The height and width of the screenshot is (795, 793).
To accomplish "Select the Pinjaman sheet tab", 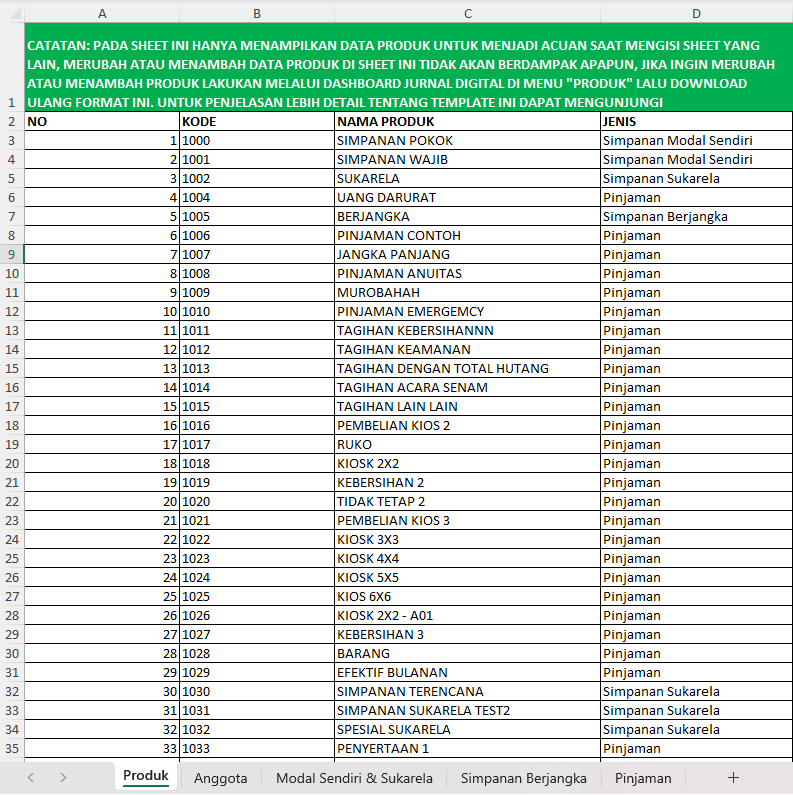I will tap(643, 777).
